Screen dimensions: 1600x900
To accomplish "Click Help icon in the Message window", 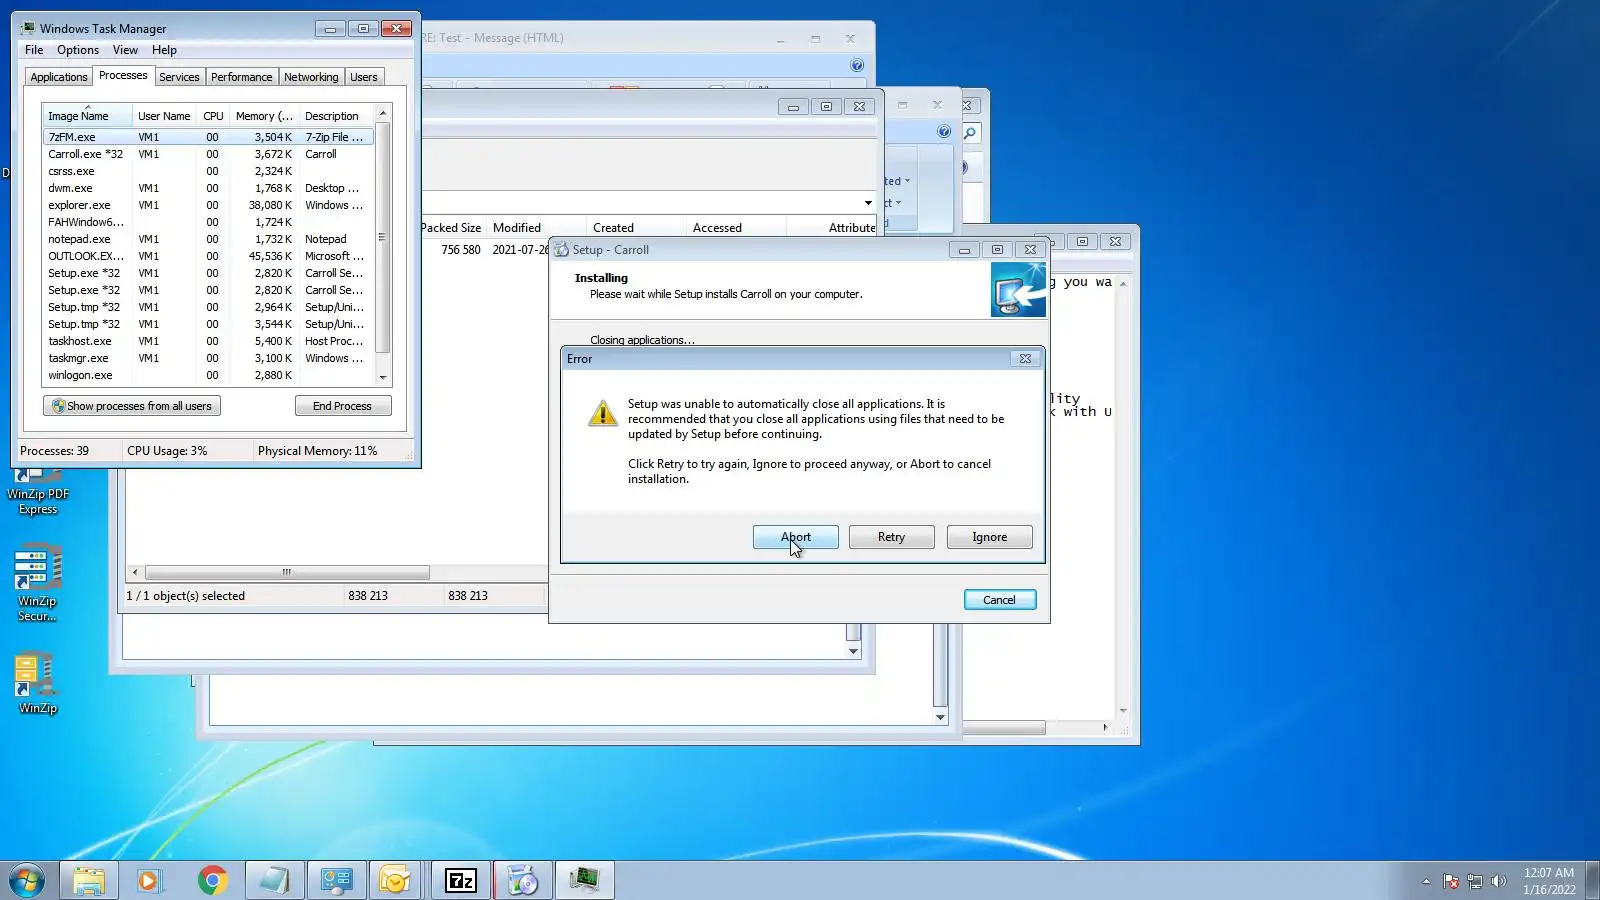I will coord(857,65).
